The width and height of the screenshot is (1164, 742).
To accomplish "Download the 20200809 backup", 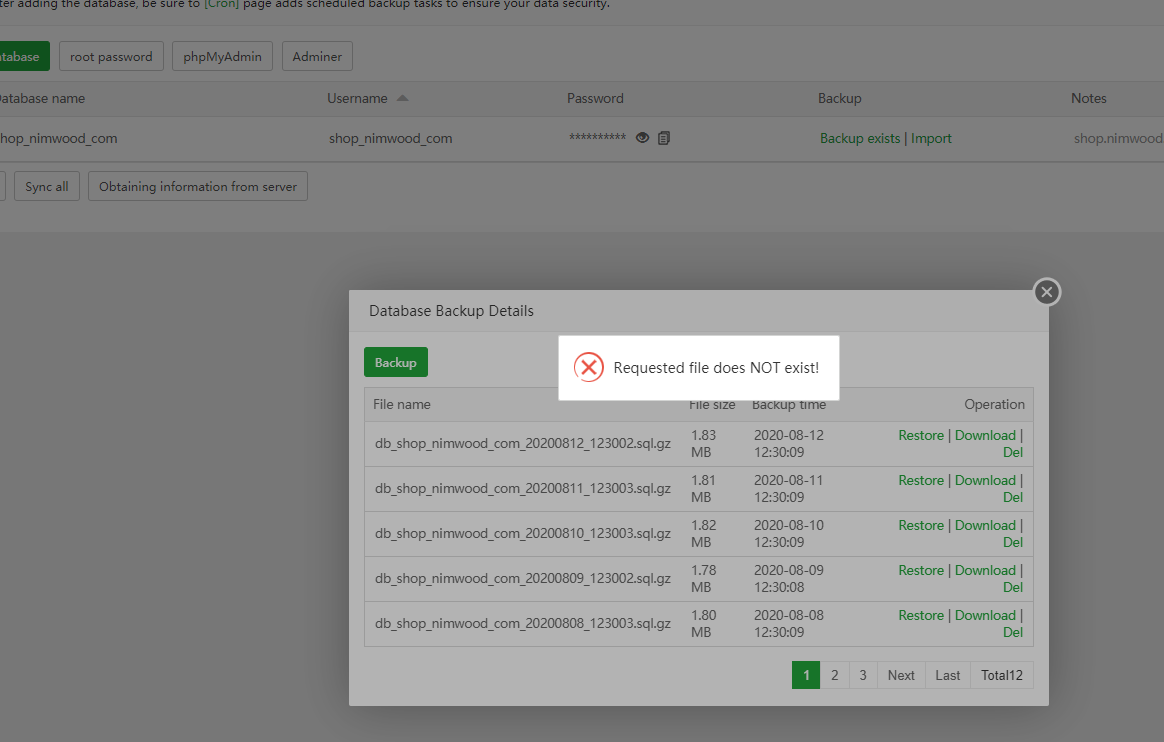I will (x=985, y=571).
